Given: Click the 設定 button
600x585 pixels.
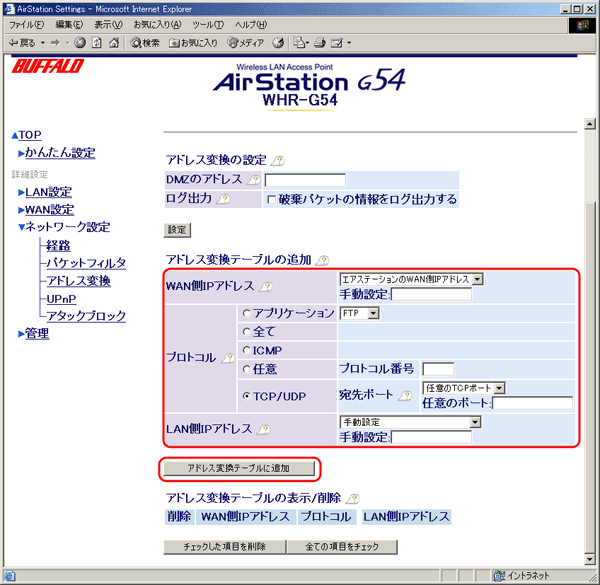Looking at the screenshot, I should (x=177, y=230).
